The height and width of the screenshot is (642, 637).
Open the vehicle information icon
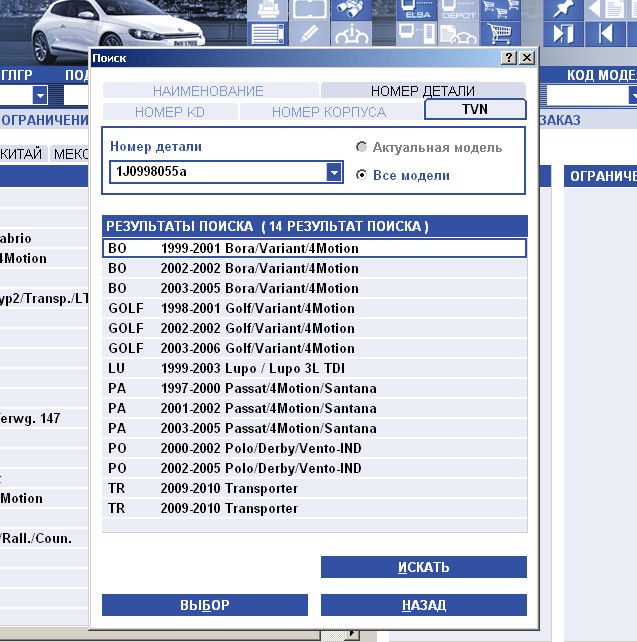coord(351,34)
